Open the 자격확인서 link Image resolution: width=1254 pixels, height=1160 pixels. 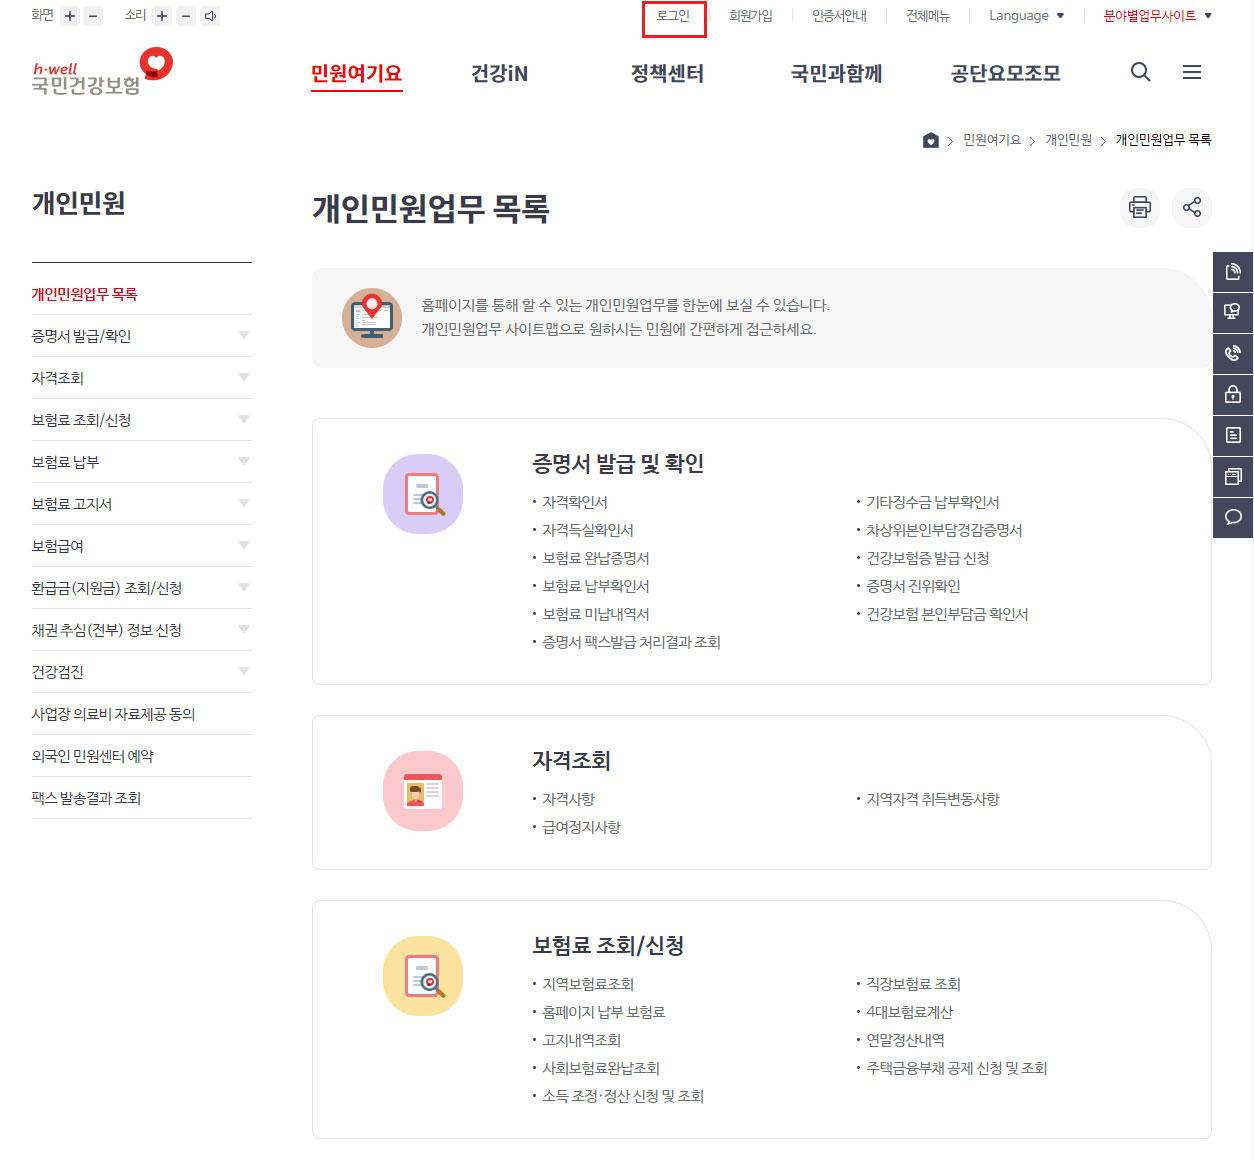575,502
